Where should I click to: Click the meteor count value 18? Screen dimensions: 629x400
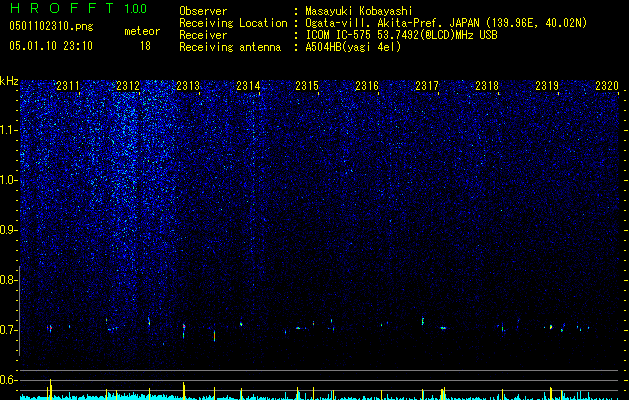coord(145,46)
